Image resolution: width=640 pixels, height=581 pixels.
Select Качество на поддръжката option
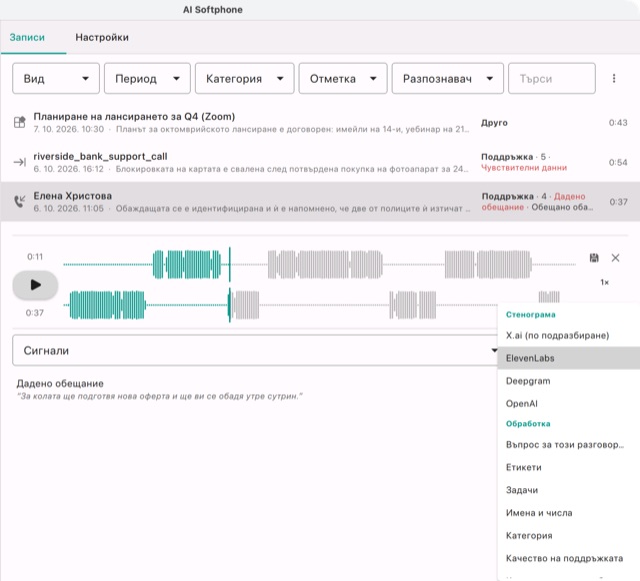tap(569, 558)
